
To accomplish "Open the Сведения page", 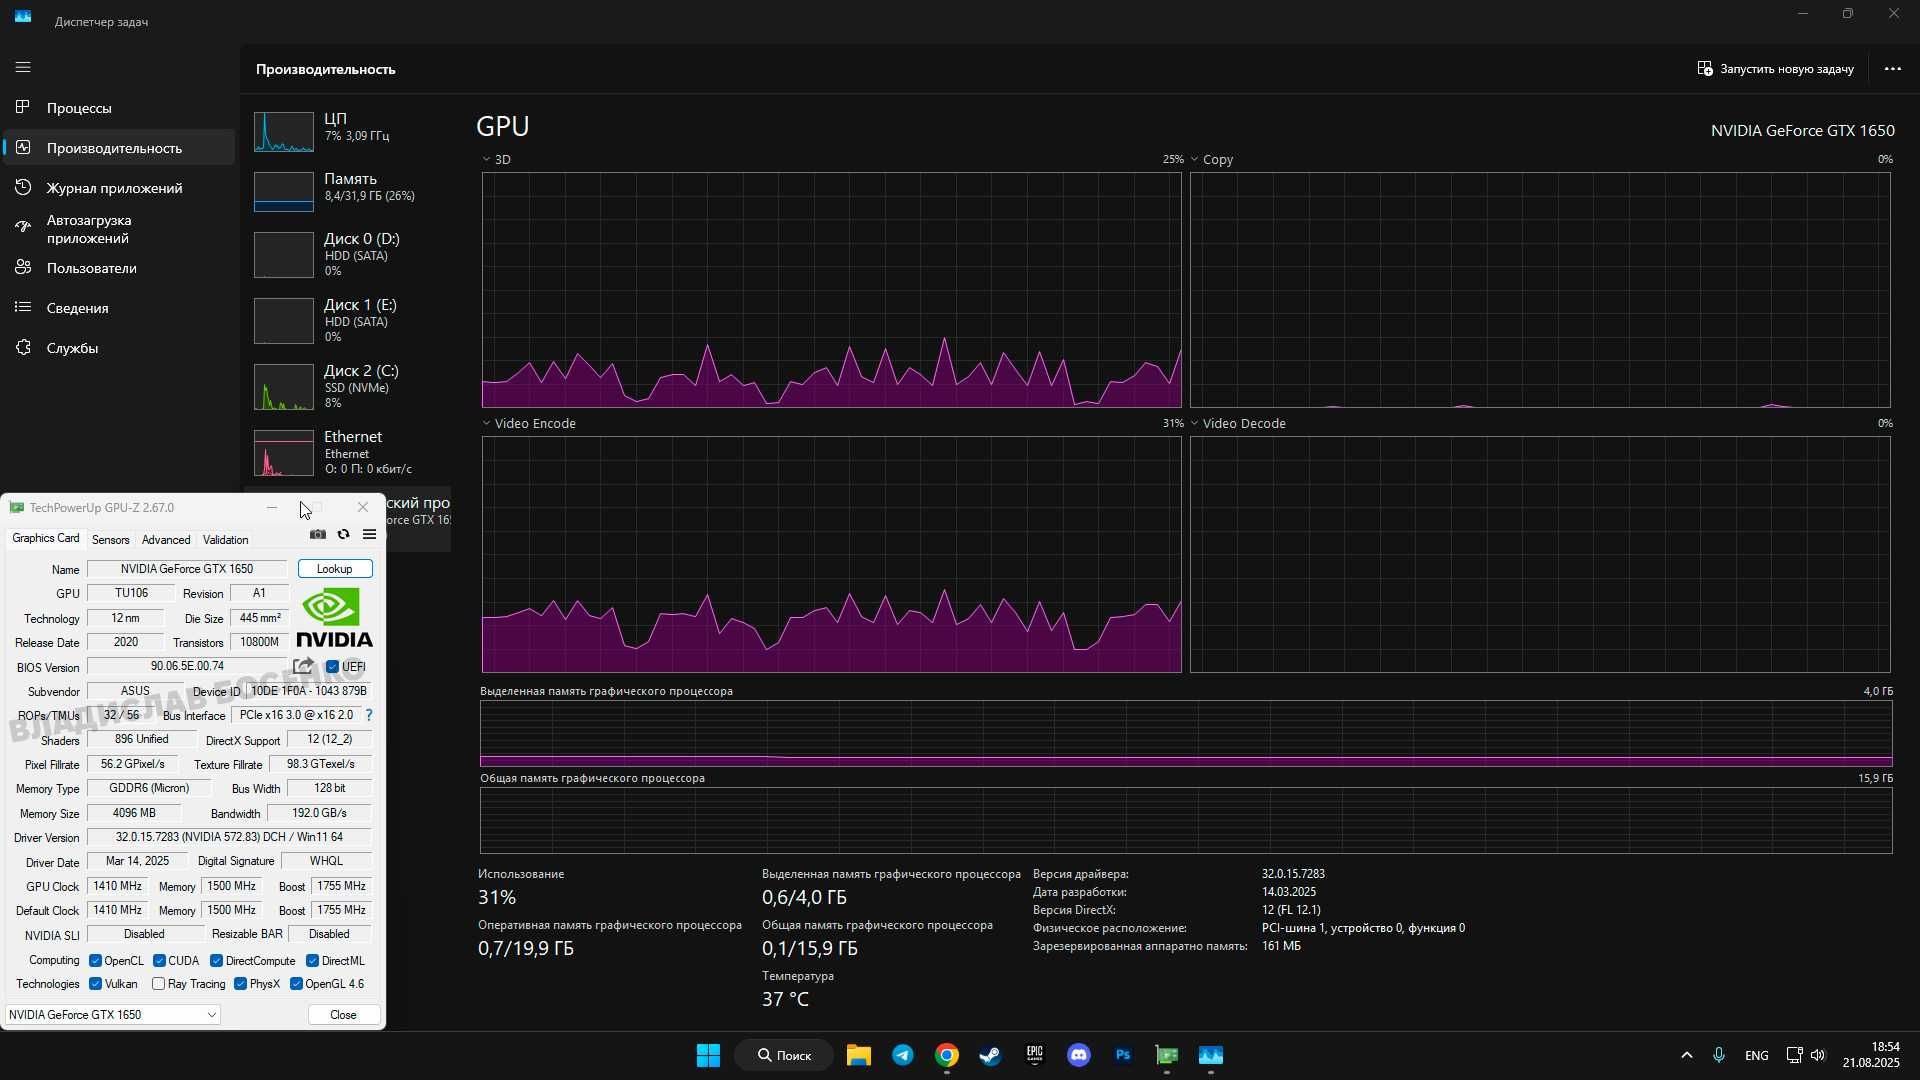I will coord(119,308).
